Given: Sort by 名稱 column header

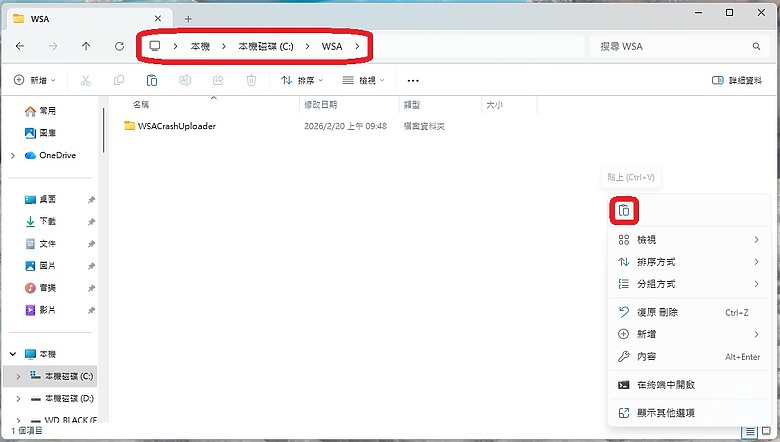Looking at the screenshot, I should pyautogui.click(x=141, y=104).
